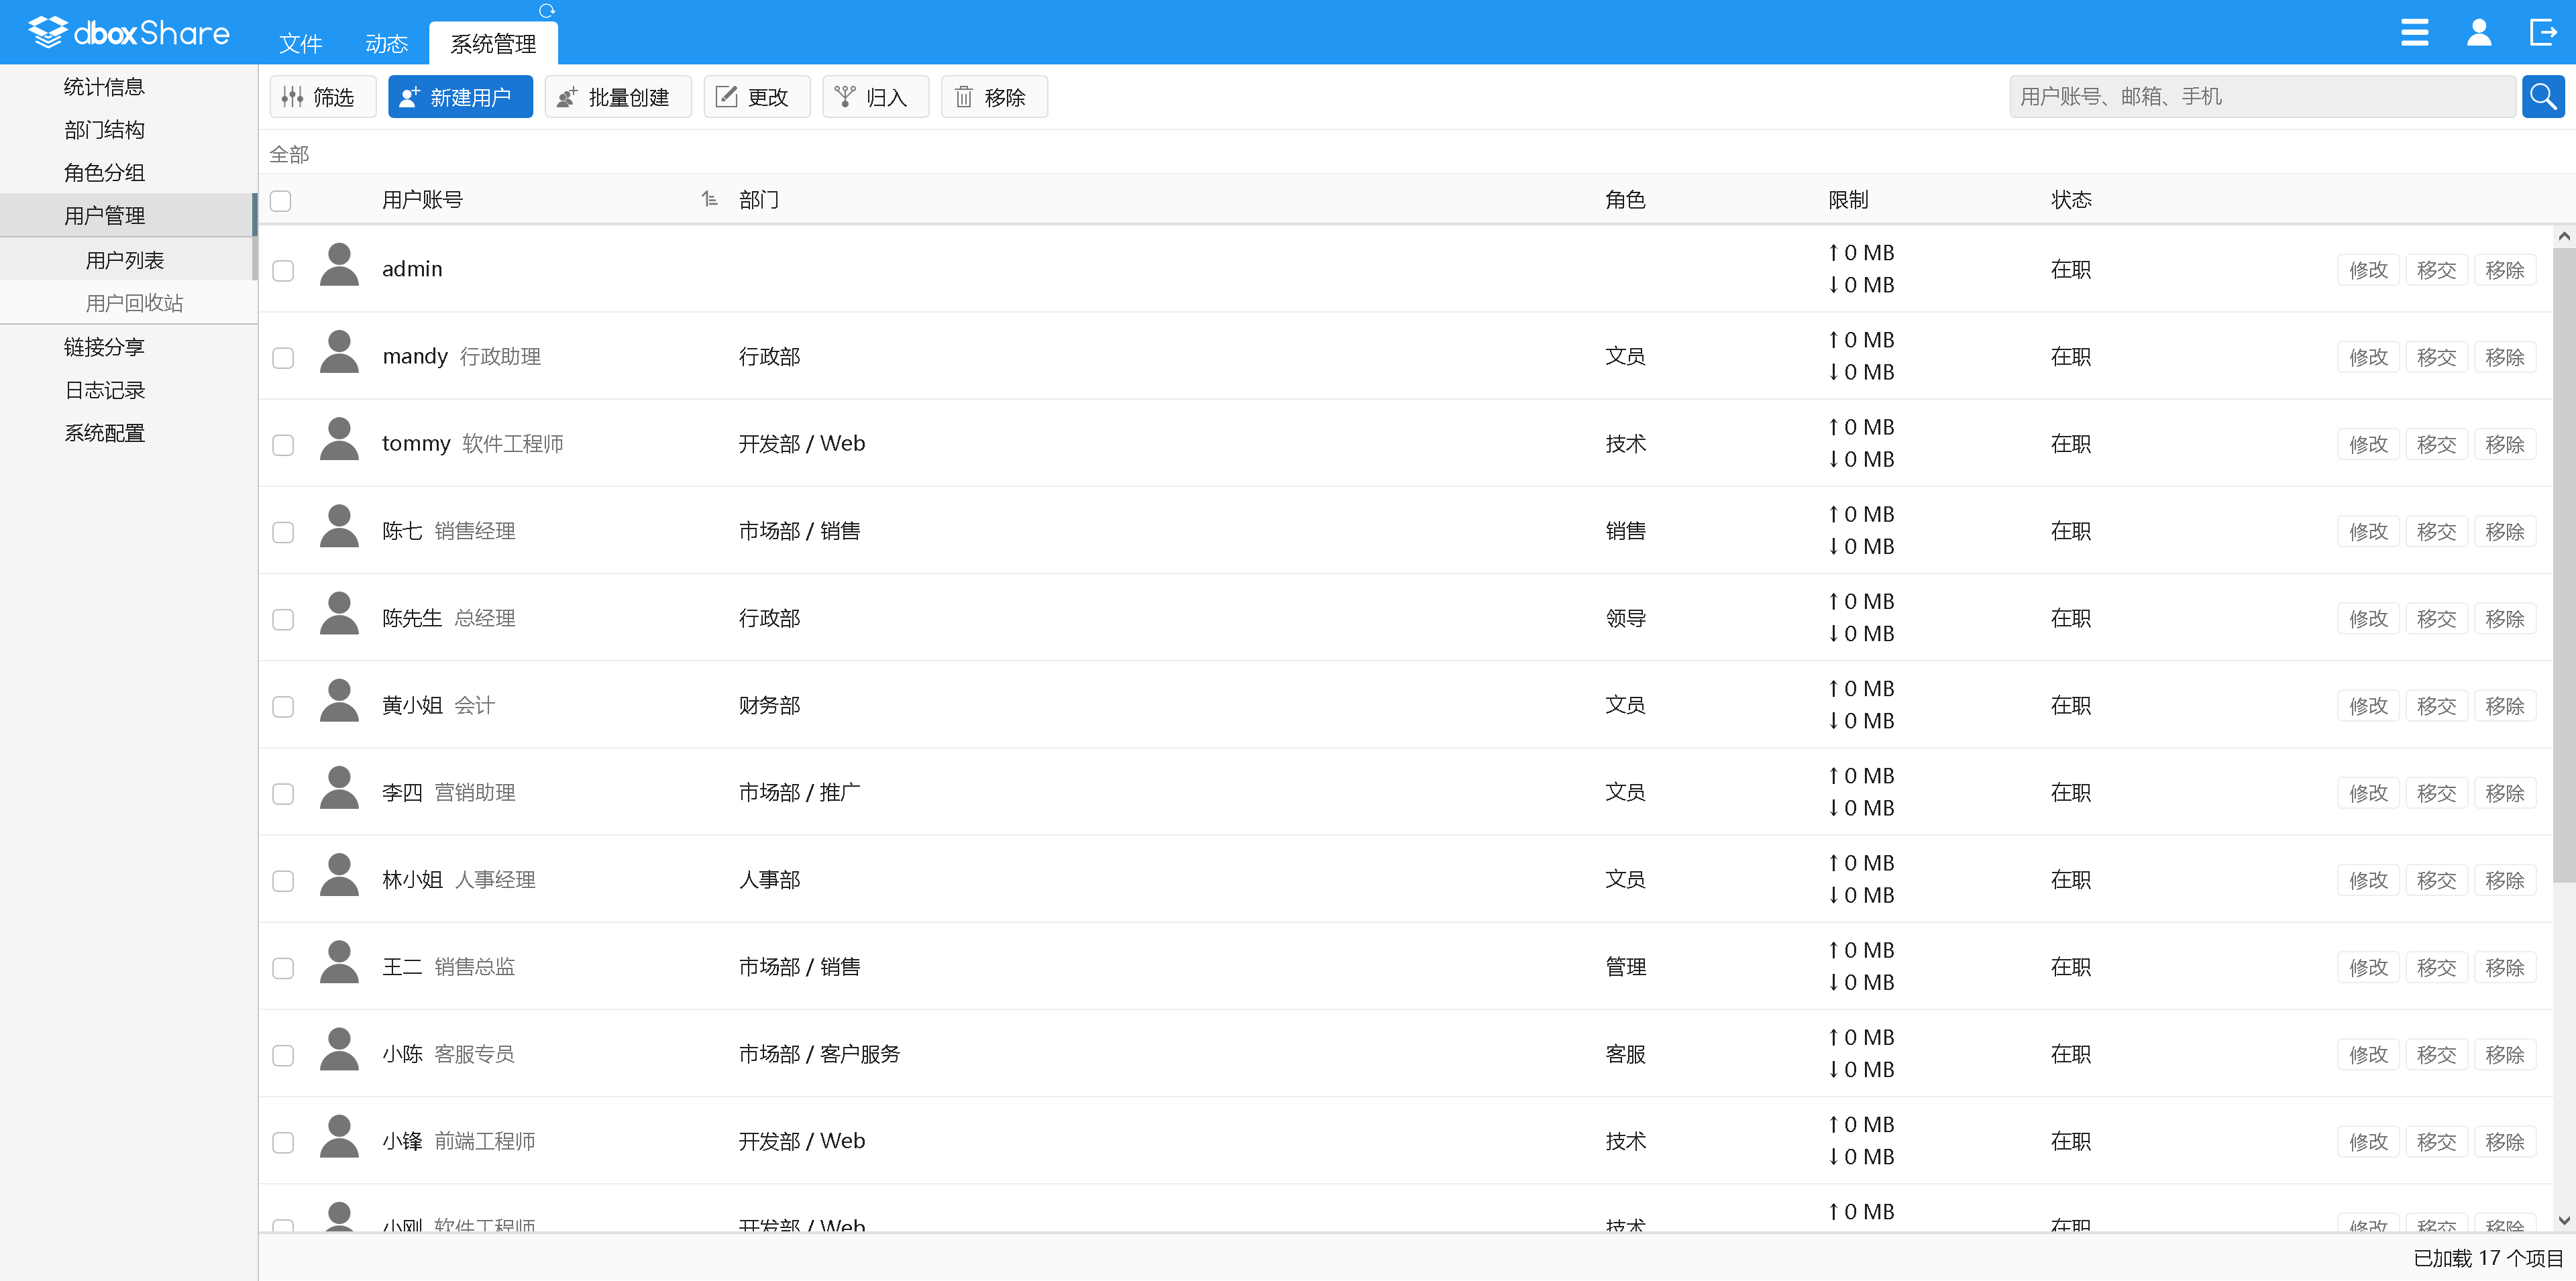Click 移交 for the mandy row
This screenshot has height=1281, width=2576.
2436,357
